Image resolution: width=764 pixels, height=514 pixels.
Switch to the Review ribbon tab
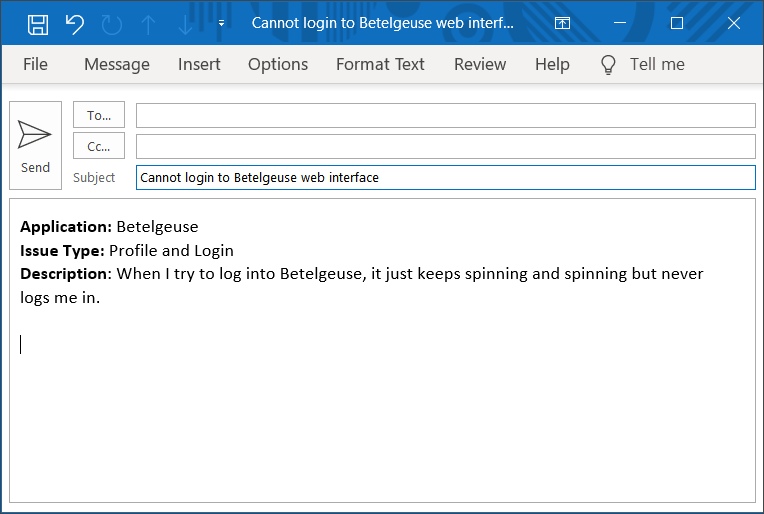coord(480,64)
